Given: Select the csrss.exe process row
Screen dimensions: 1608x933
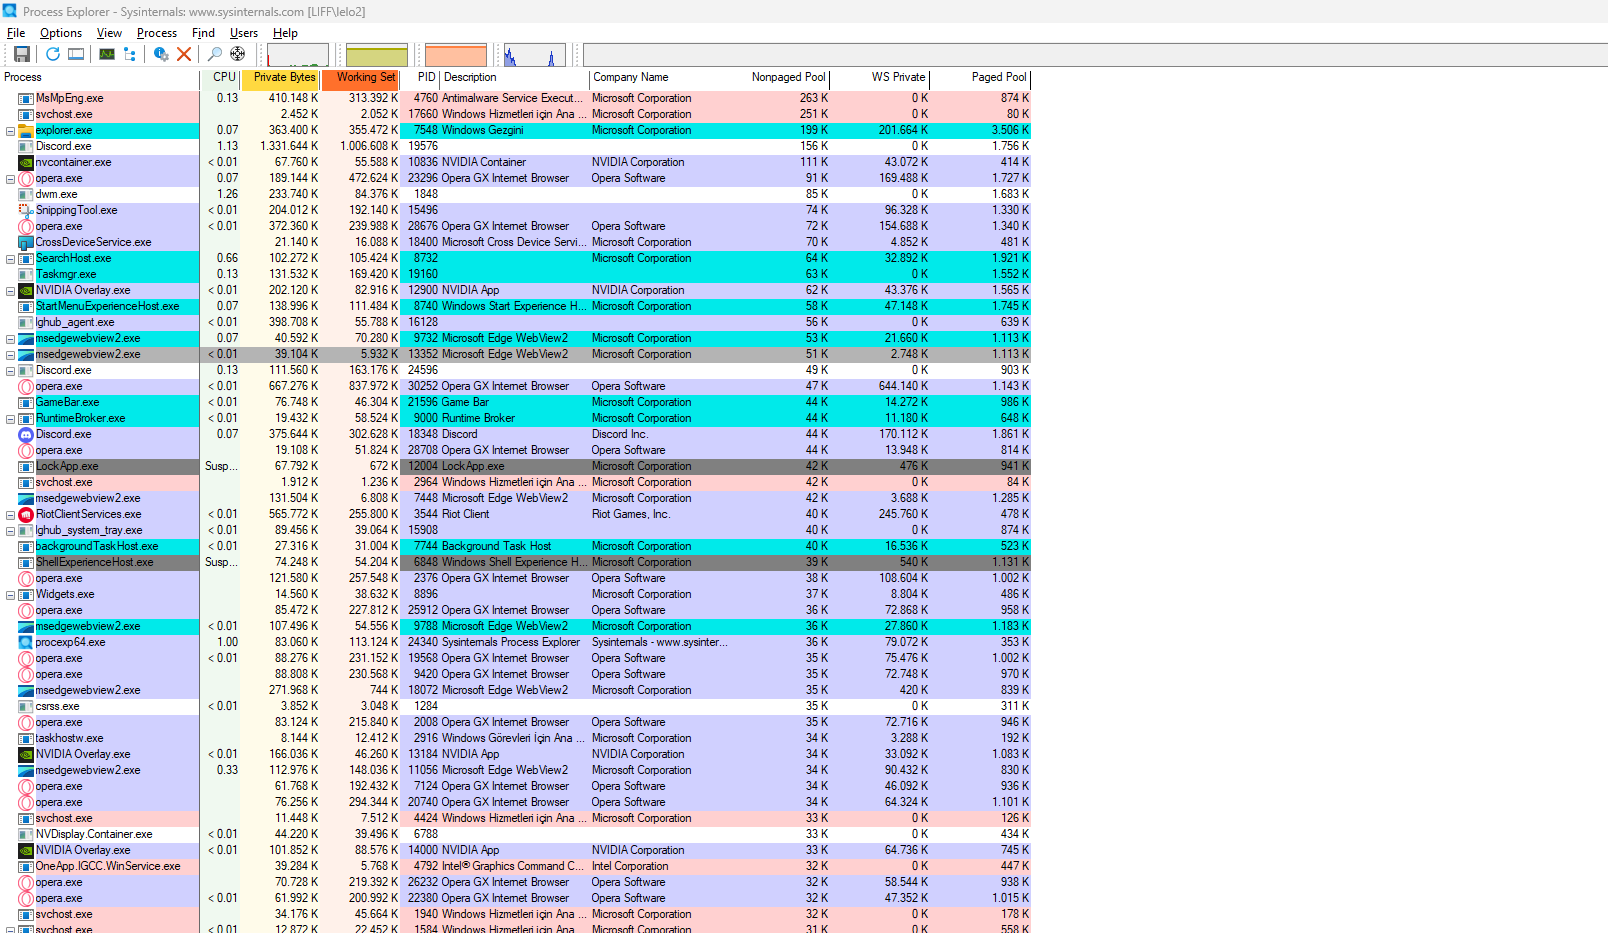Looking at the screenshot, I should click(515, 706).
